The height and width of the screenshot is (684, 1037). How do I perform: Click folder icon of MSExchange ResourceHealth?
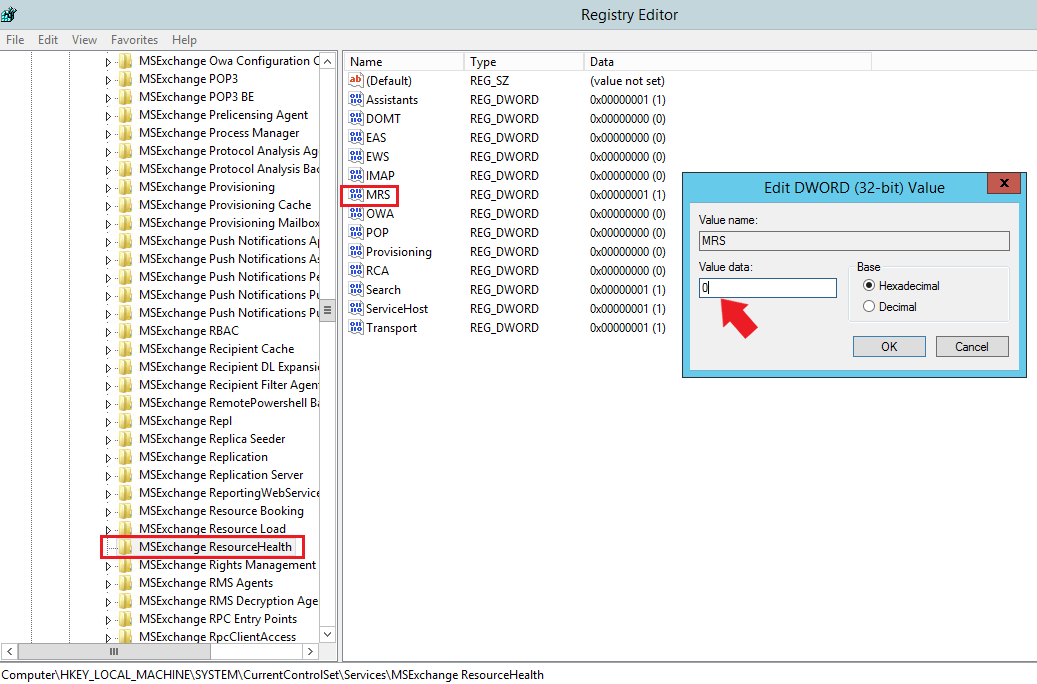[125, 547]
